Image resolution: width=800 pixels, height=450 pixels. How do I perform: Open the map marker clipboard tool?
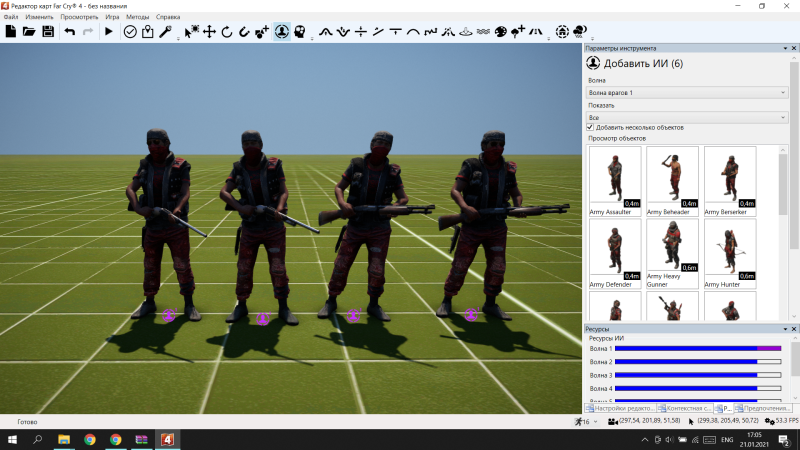click(x=147, y=32)
